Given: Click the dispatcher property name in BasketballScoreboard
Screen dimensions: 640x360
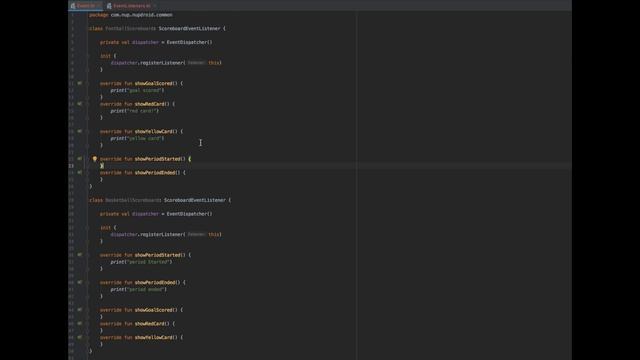Looking at the screenshot, I should [145, 213].
